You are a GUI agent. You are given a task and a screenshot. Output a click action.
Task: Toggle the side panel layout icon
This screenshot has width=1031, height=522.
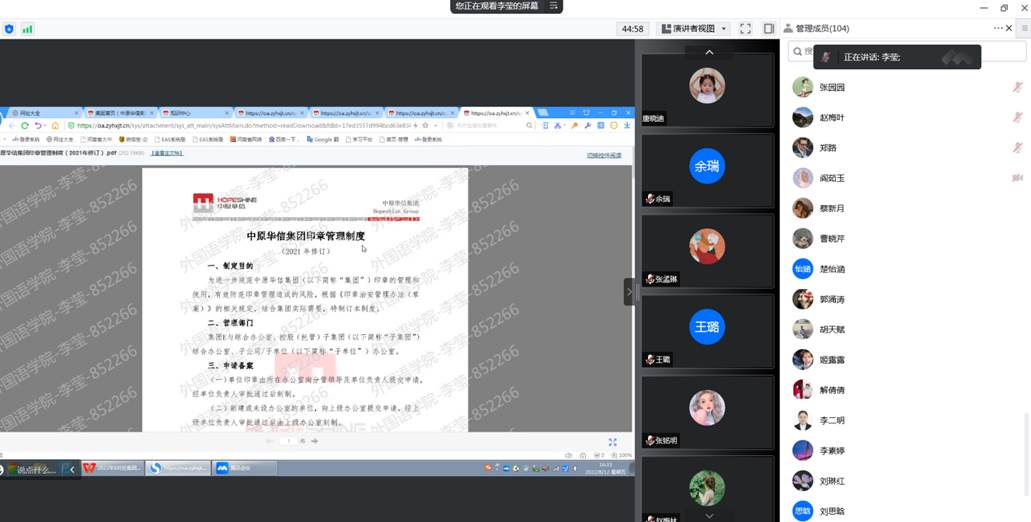(x=769, y=29)
